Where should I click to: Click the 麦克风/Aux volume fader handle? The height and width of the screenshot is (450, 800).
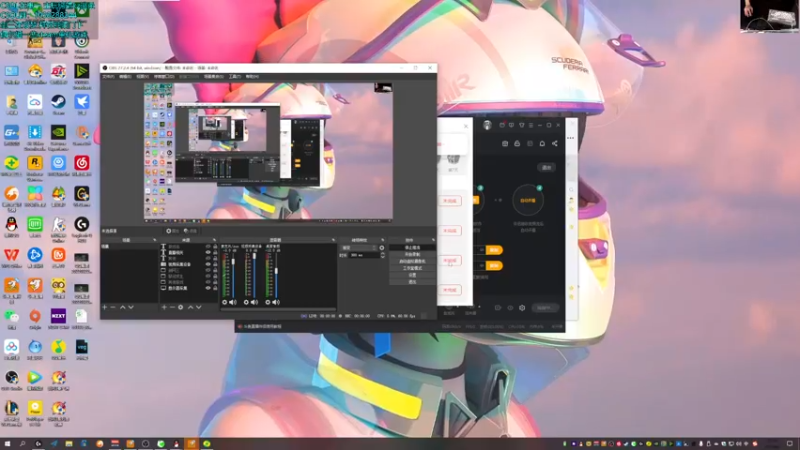[x=234, y=261]
